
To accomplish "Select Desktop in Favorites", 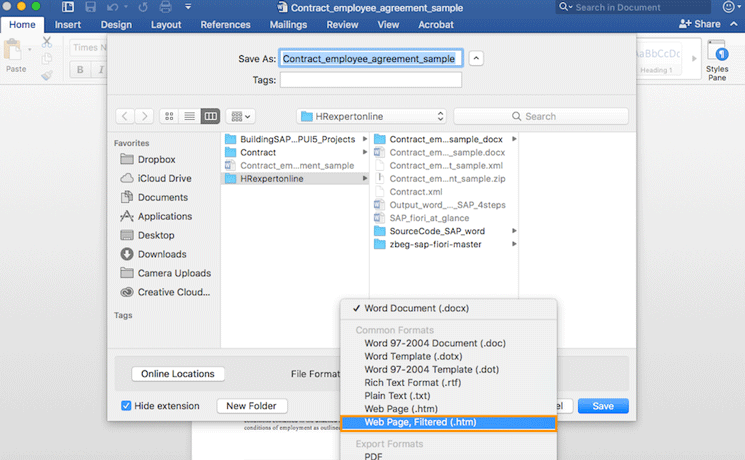I will 147,235.
